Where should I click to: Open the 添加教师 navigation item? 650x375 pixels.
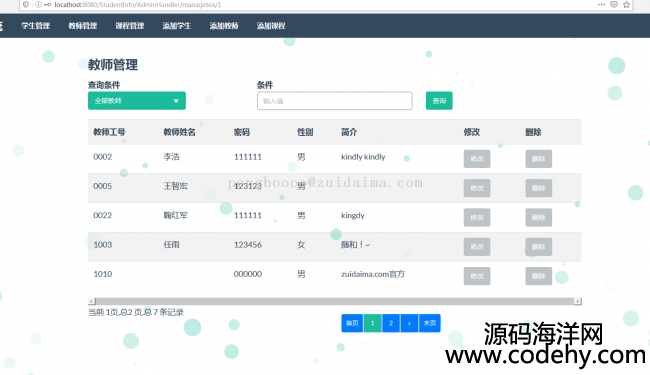pyautogui.click(x=224, y=26)
